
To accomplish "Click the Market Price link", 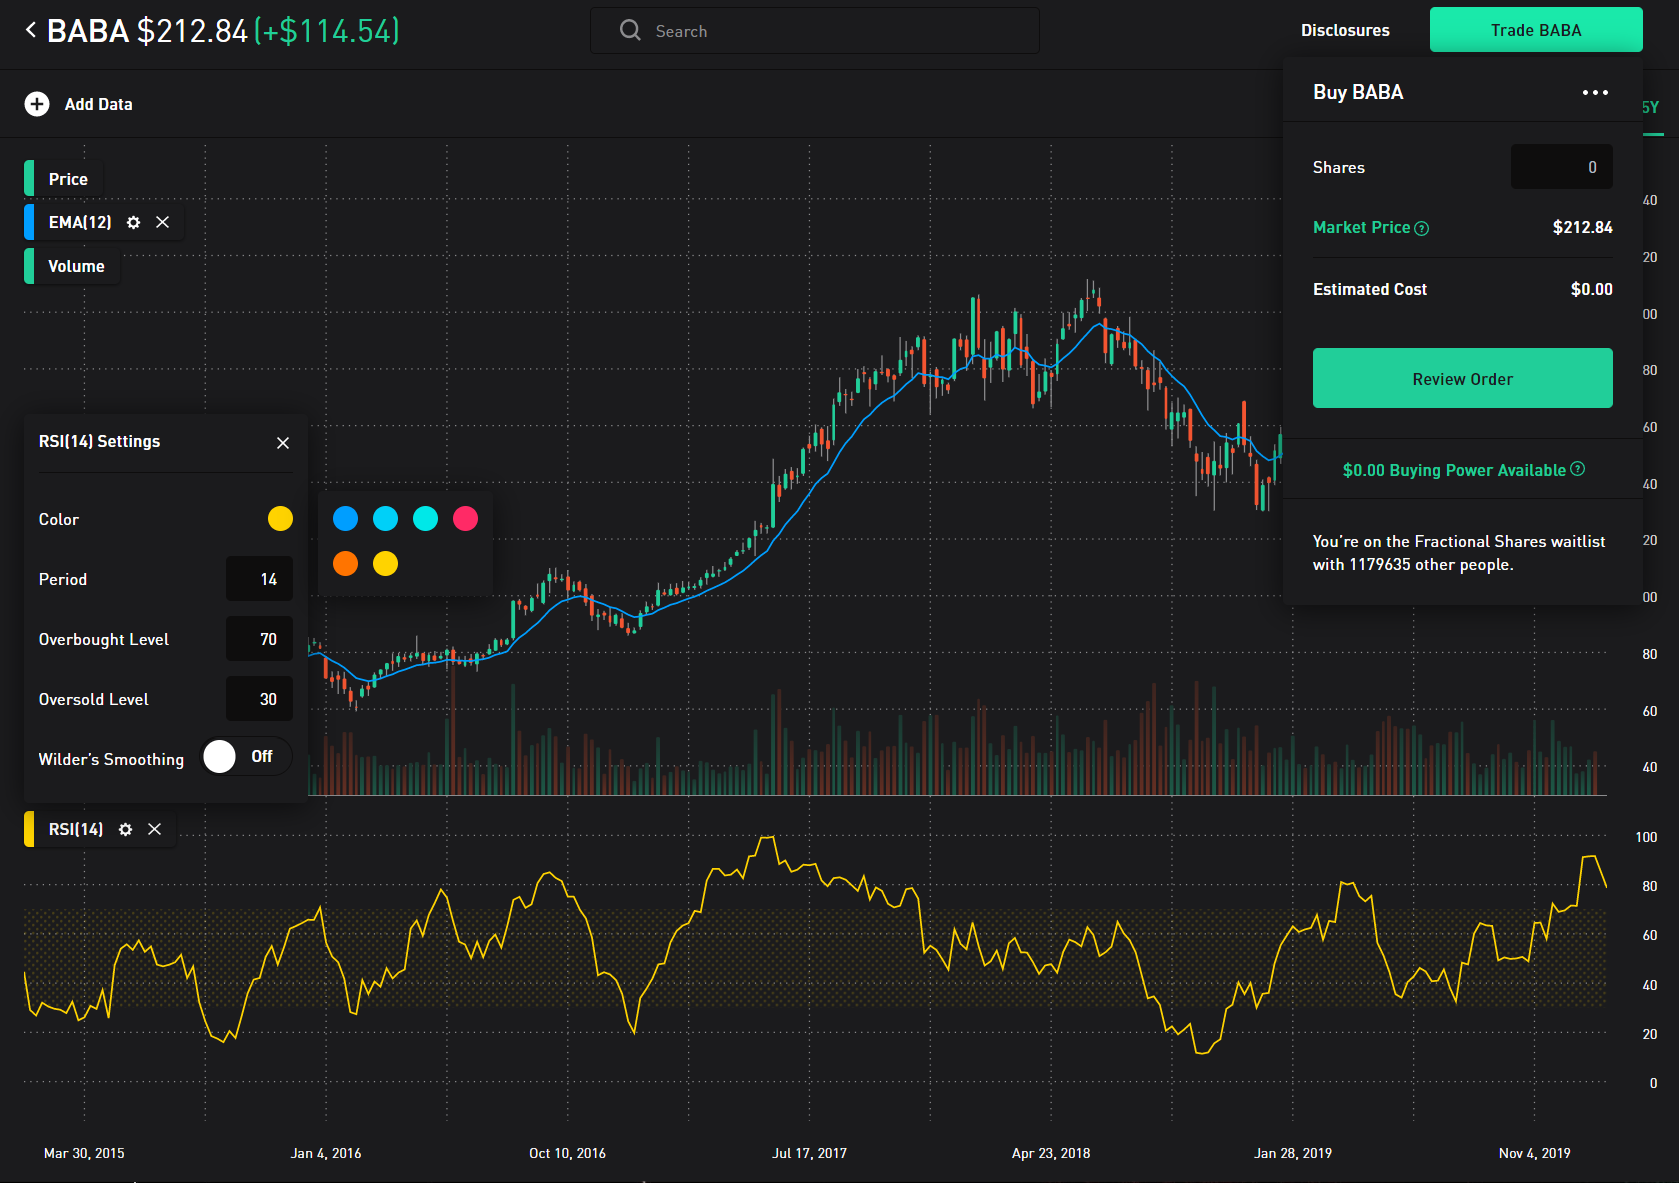I will pyautogui.click(x=1361, y=227).
